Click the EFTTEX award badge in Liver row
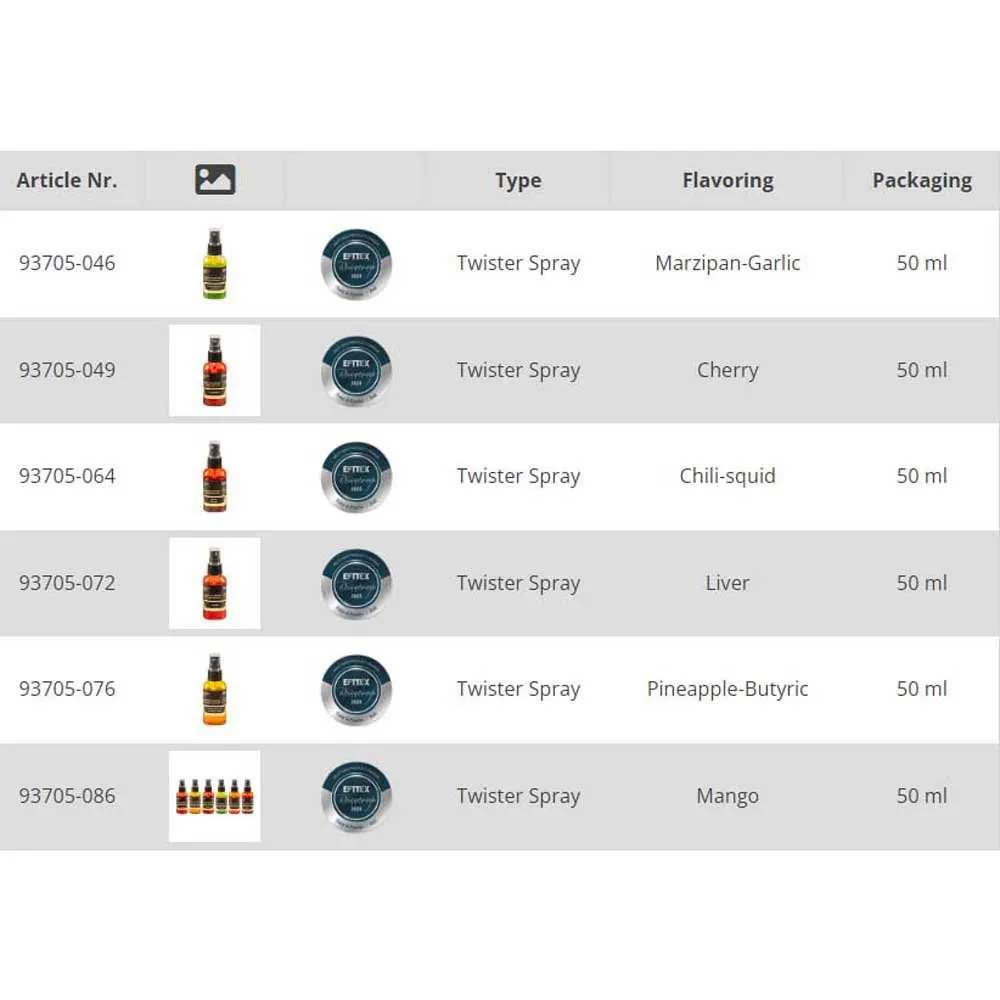Screen dimensions: 1000x1000 pyautogui.click(x=356, y=583)
